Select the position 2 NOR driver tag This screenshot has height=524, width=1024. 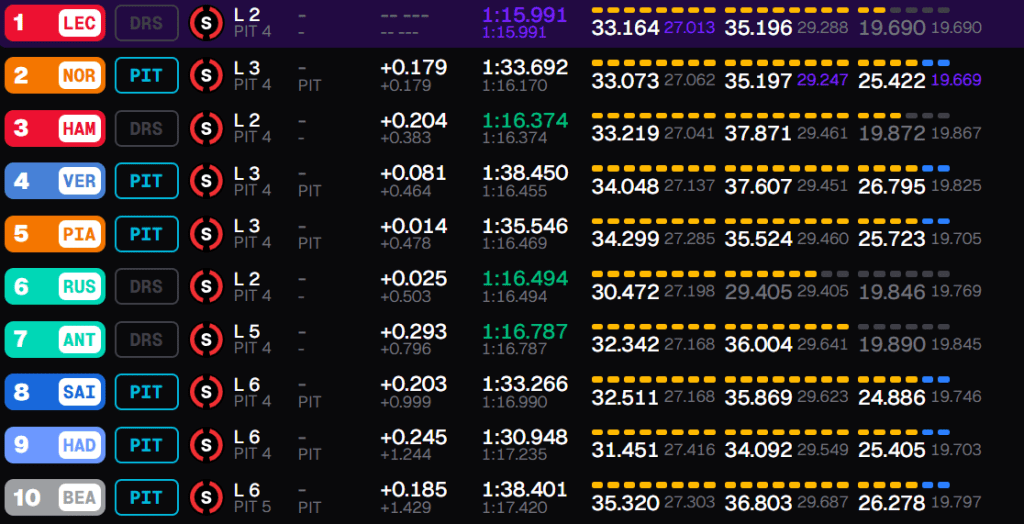[x=55, y=76]
